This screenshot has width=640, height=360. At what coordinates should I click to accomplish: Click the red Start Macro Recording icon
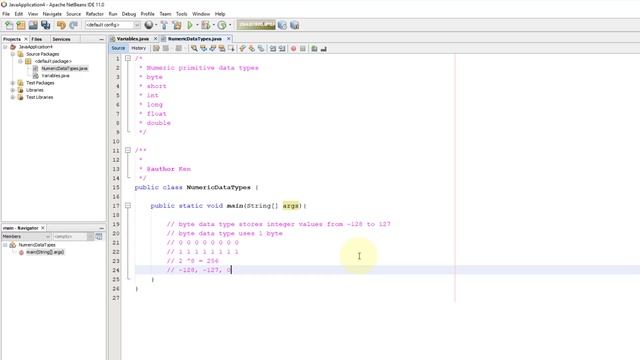293,49
